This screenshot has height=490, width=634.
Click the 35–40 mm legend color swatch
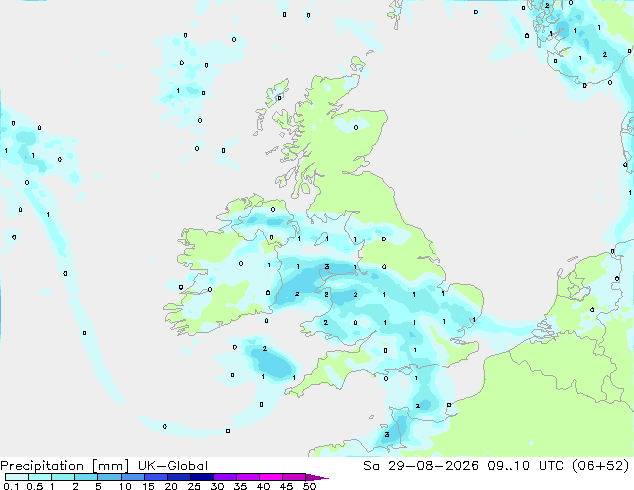pyautogui.click(x=248, y=477)
